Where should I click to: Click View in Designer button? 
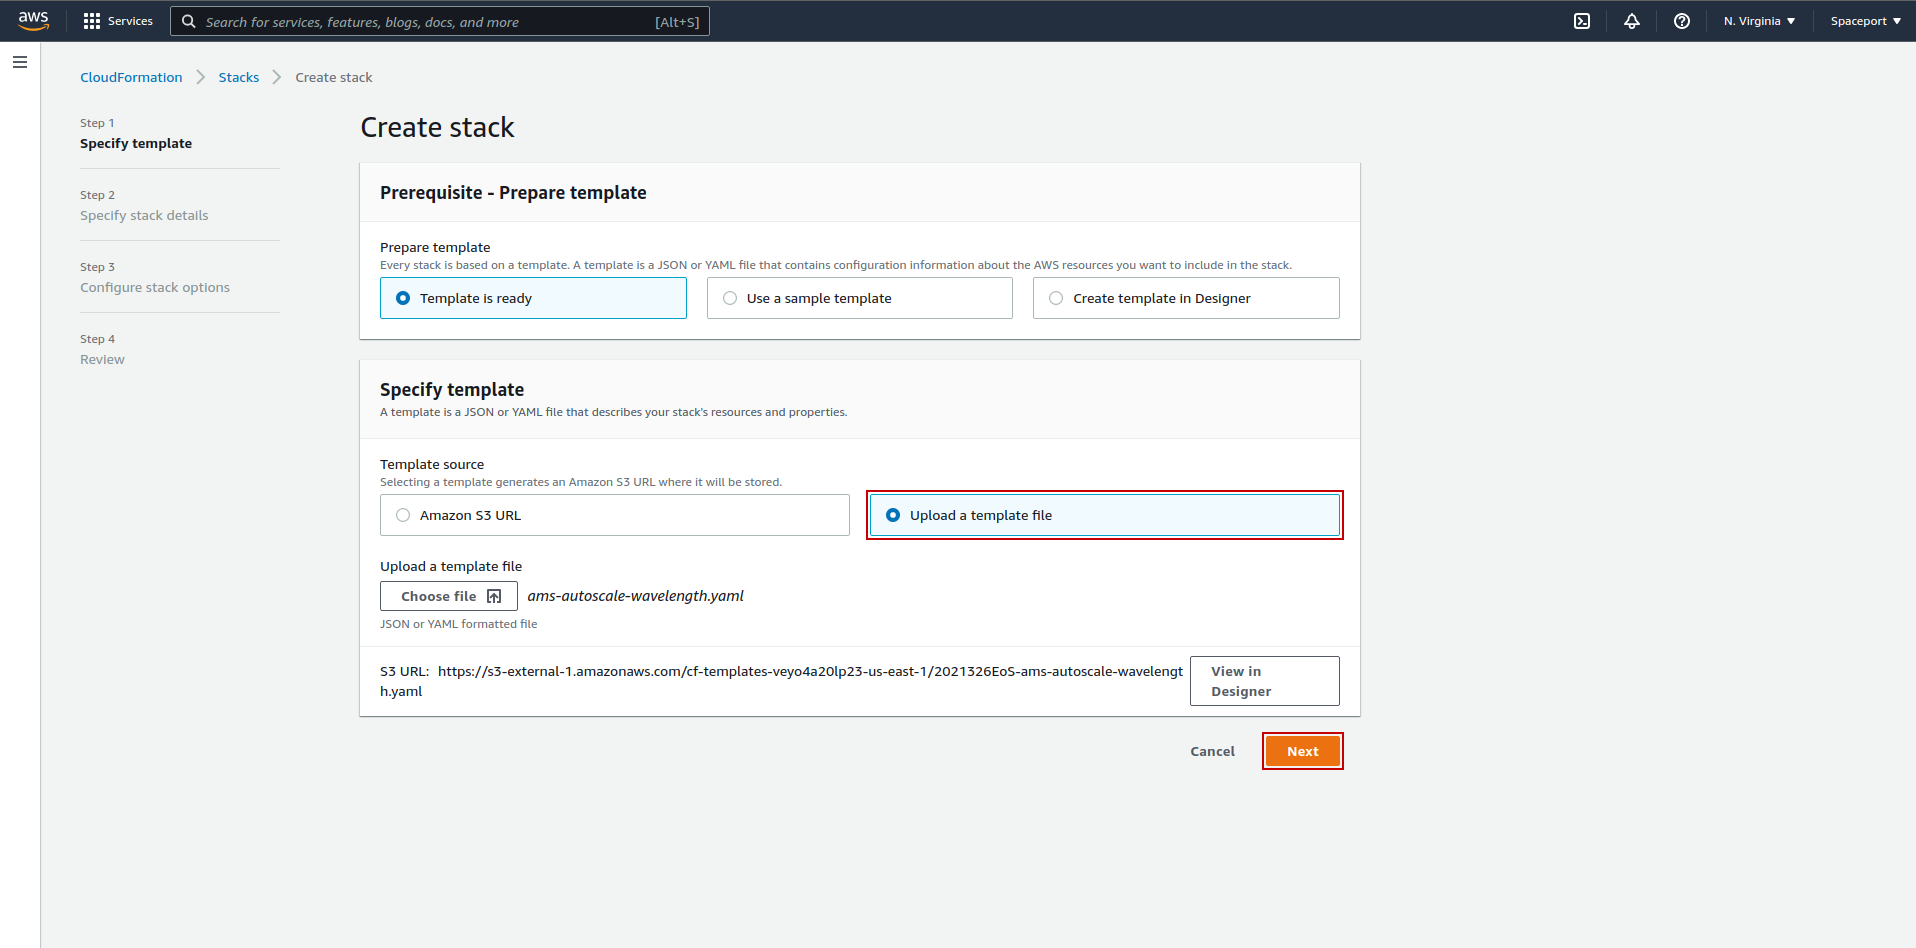point(1265,681)
